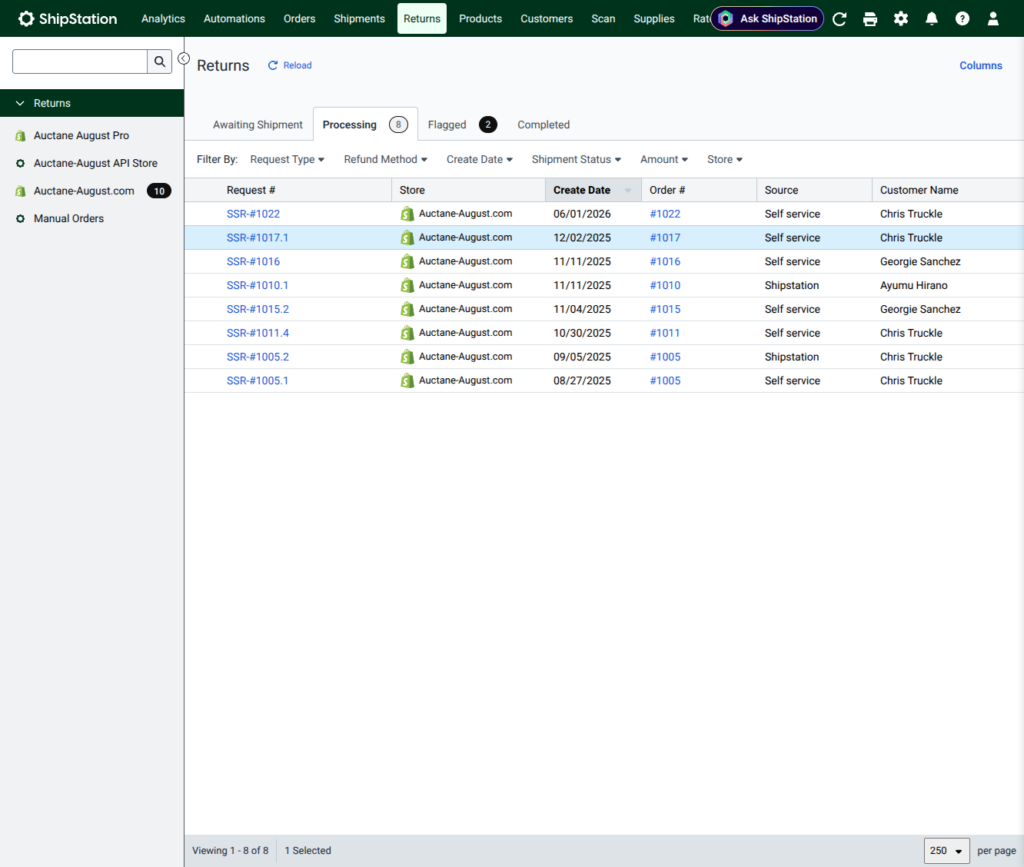Open Request Type filter dropdown
The width and height of the screenshot is (1024, 867).
[x=287, y=159]
